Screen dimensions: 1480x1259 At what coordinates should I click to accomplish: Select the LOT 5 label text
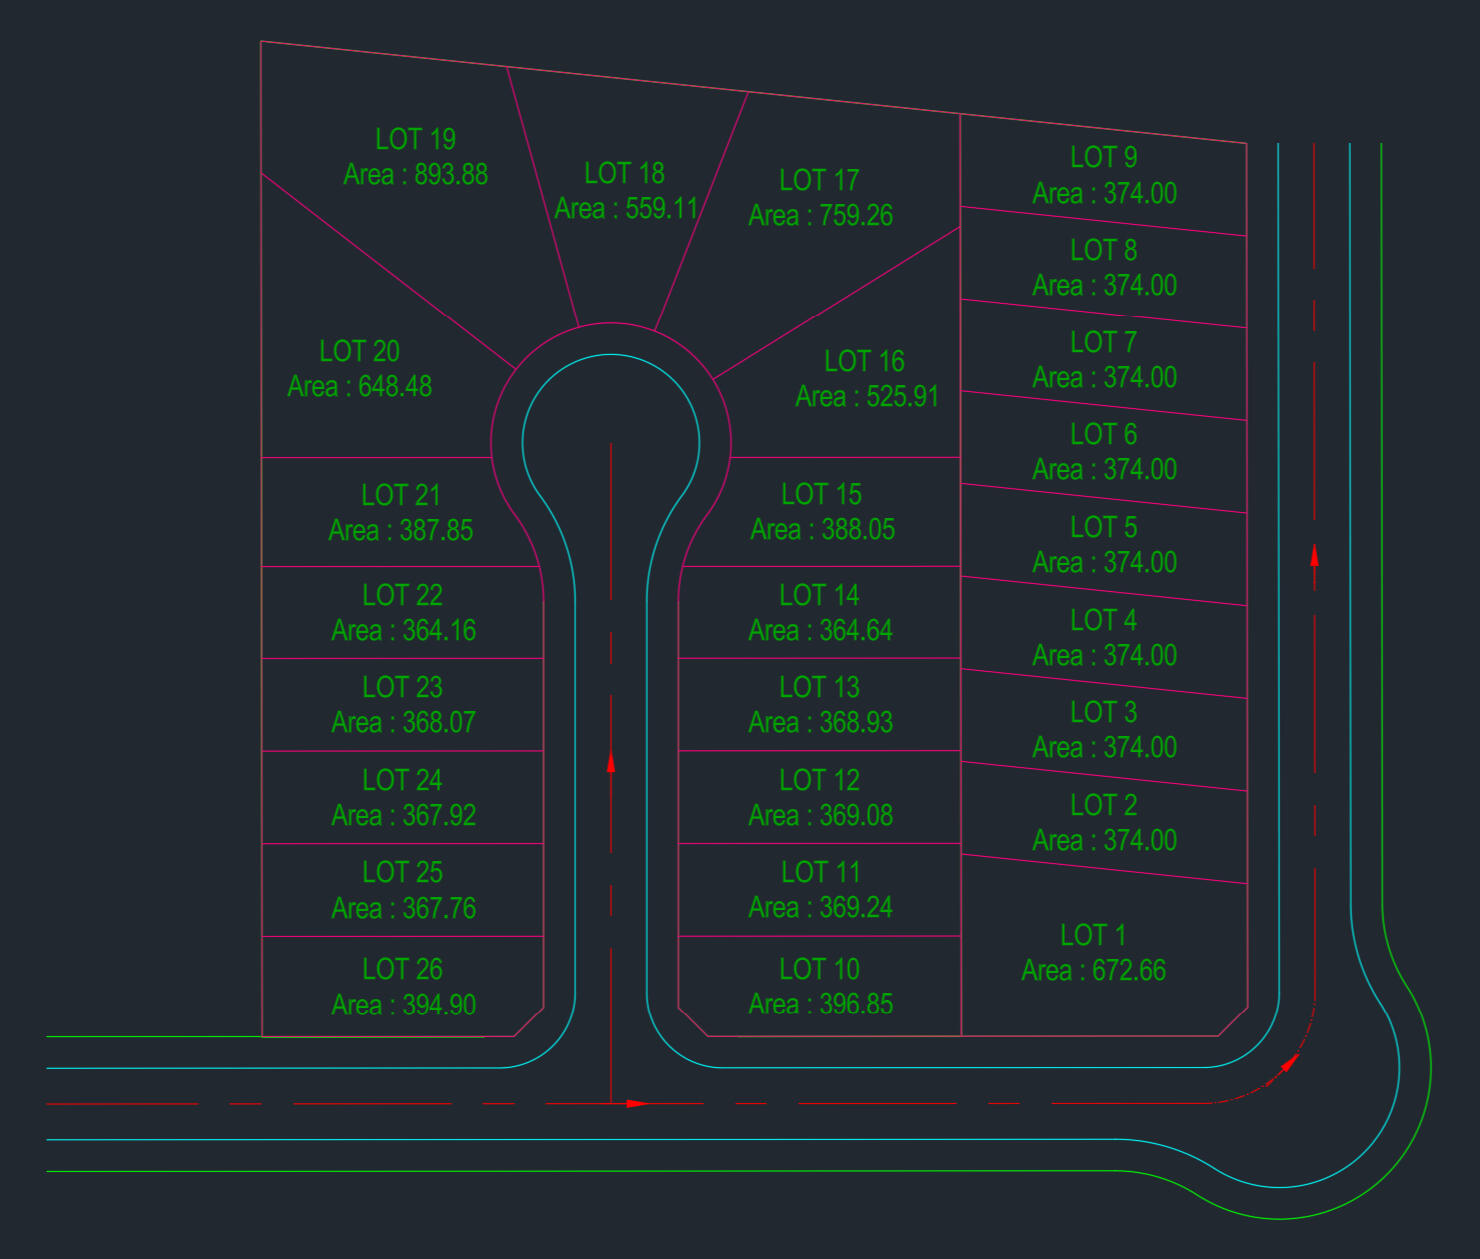(x=1103, y=527)
